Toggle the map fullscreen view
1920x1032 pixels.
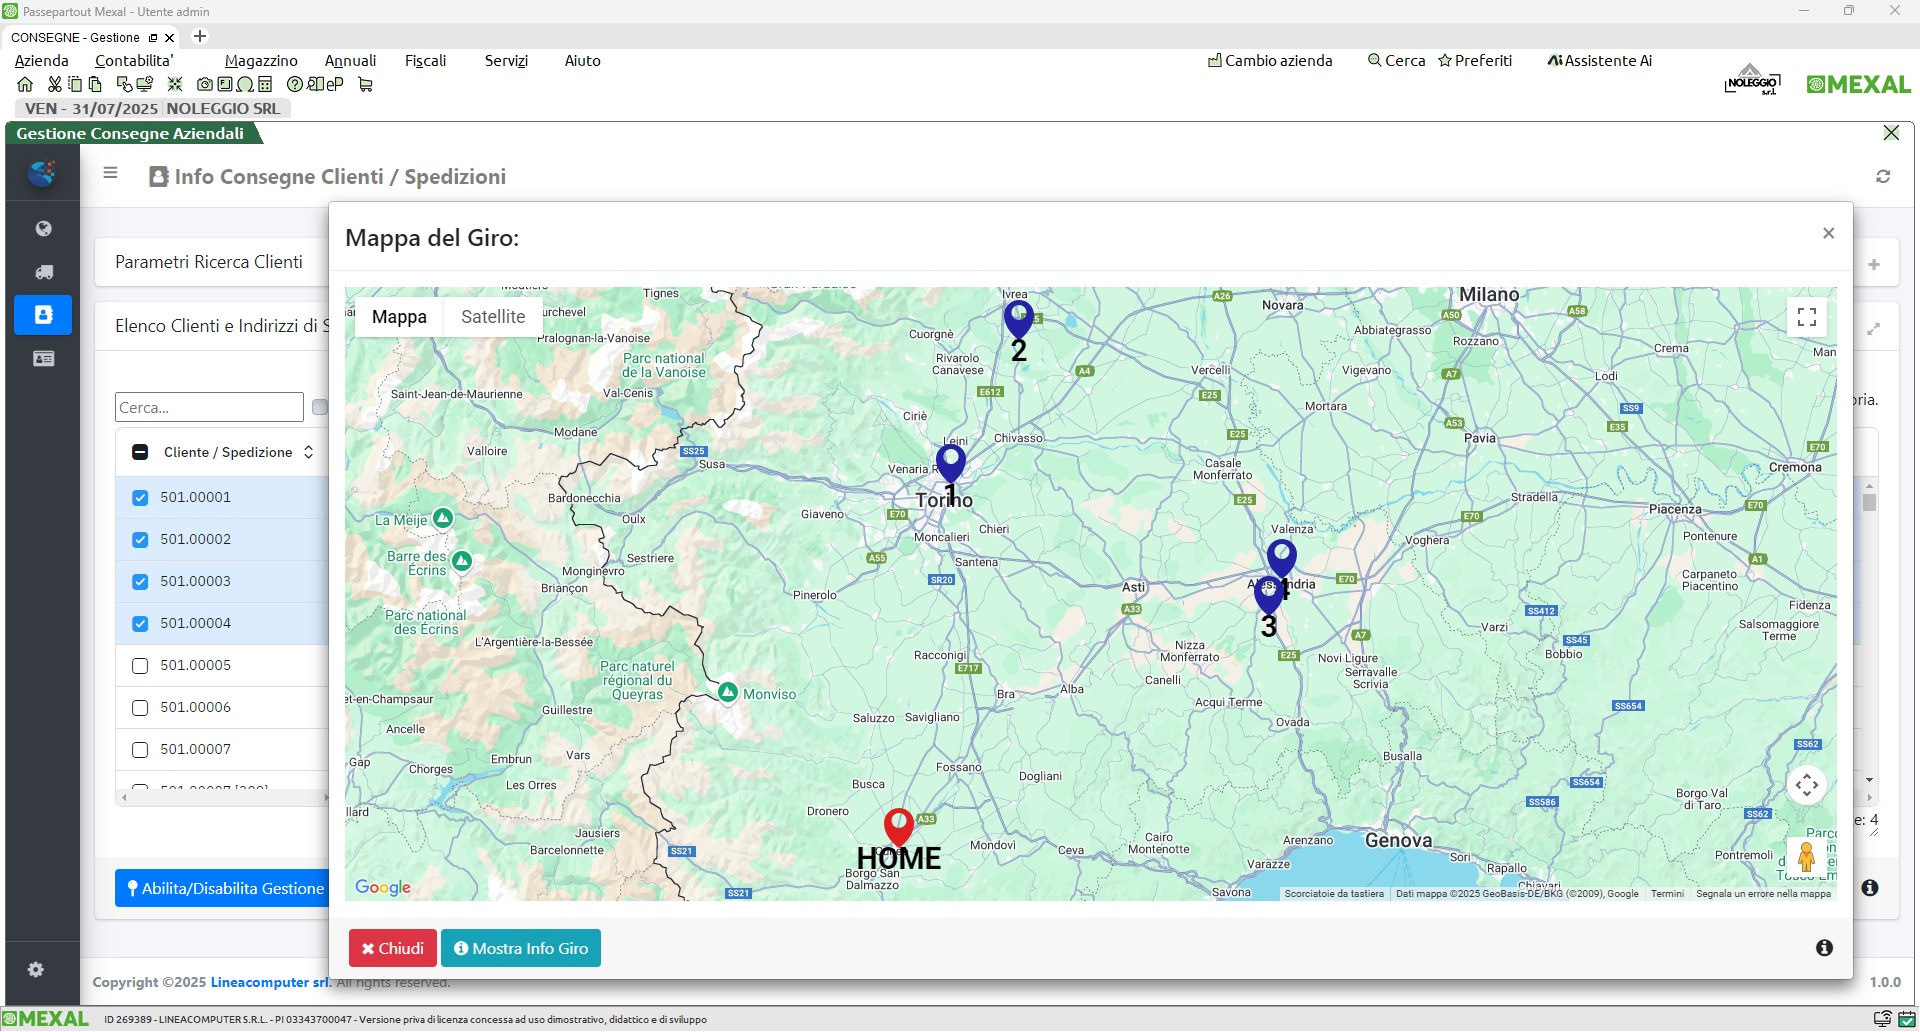click(1806, 317)
